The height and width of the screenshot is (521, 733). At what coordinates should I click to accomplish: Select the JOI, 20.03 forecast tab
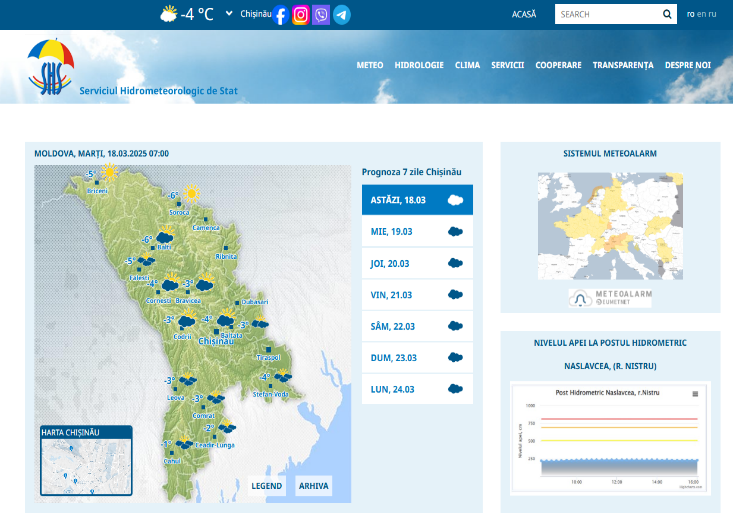(x=417, y=263)
